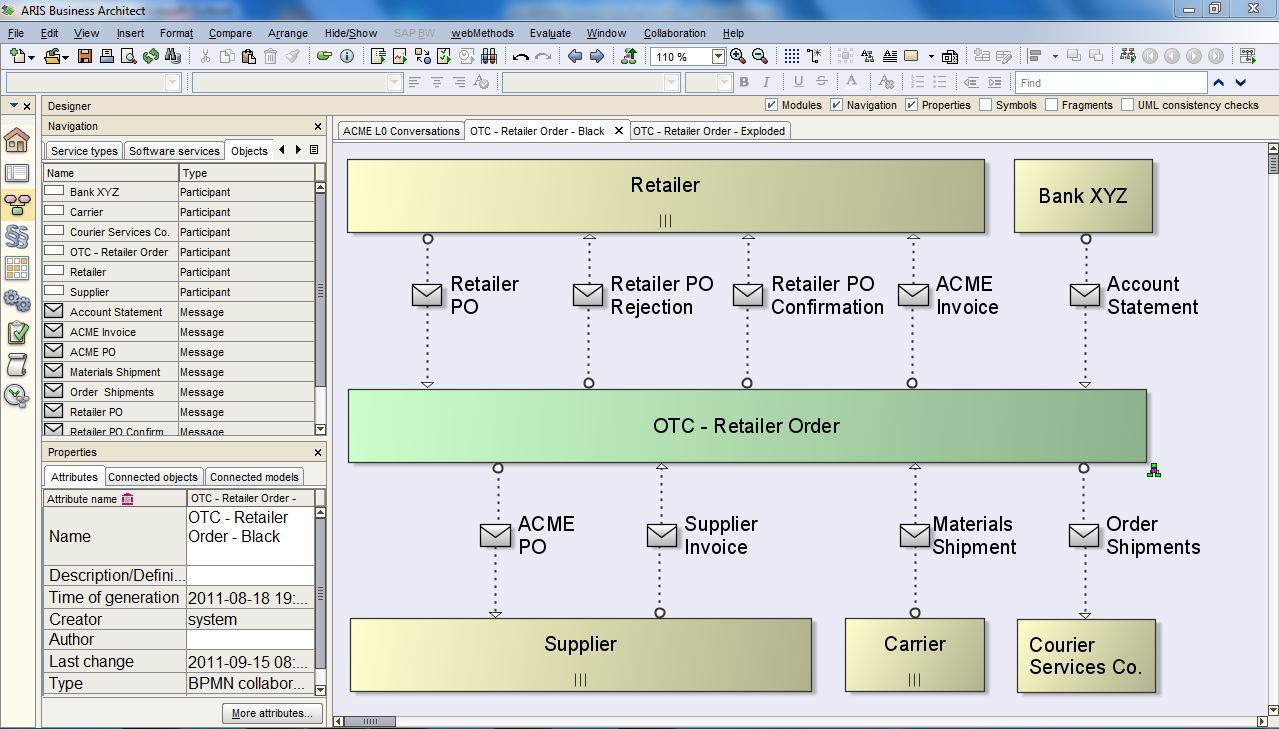Close the Properties panel

(x=318, y=452)
